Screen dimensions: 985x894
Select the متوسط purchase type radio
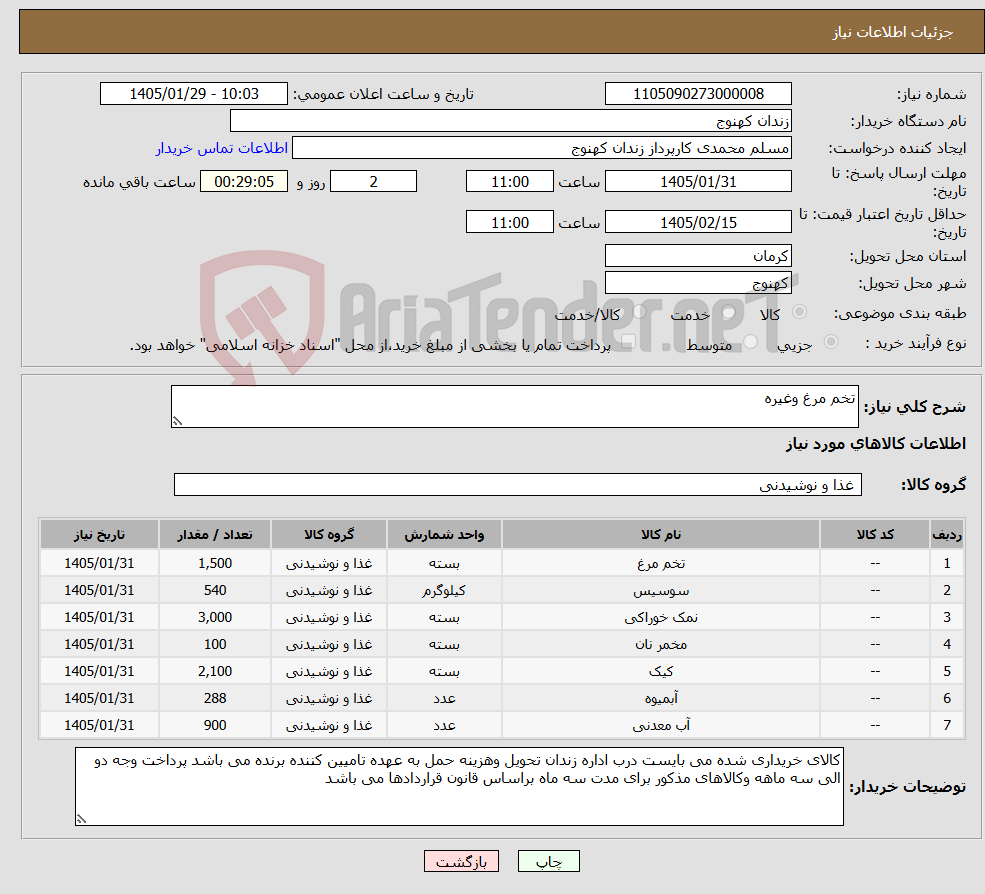750,342
